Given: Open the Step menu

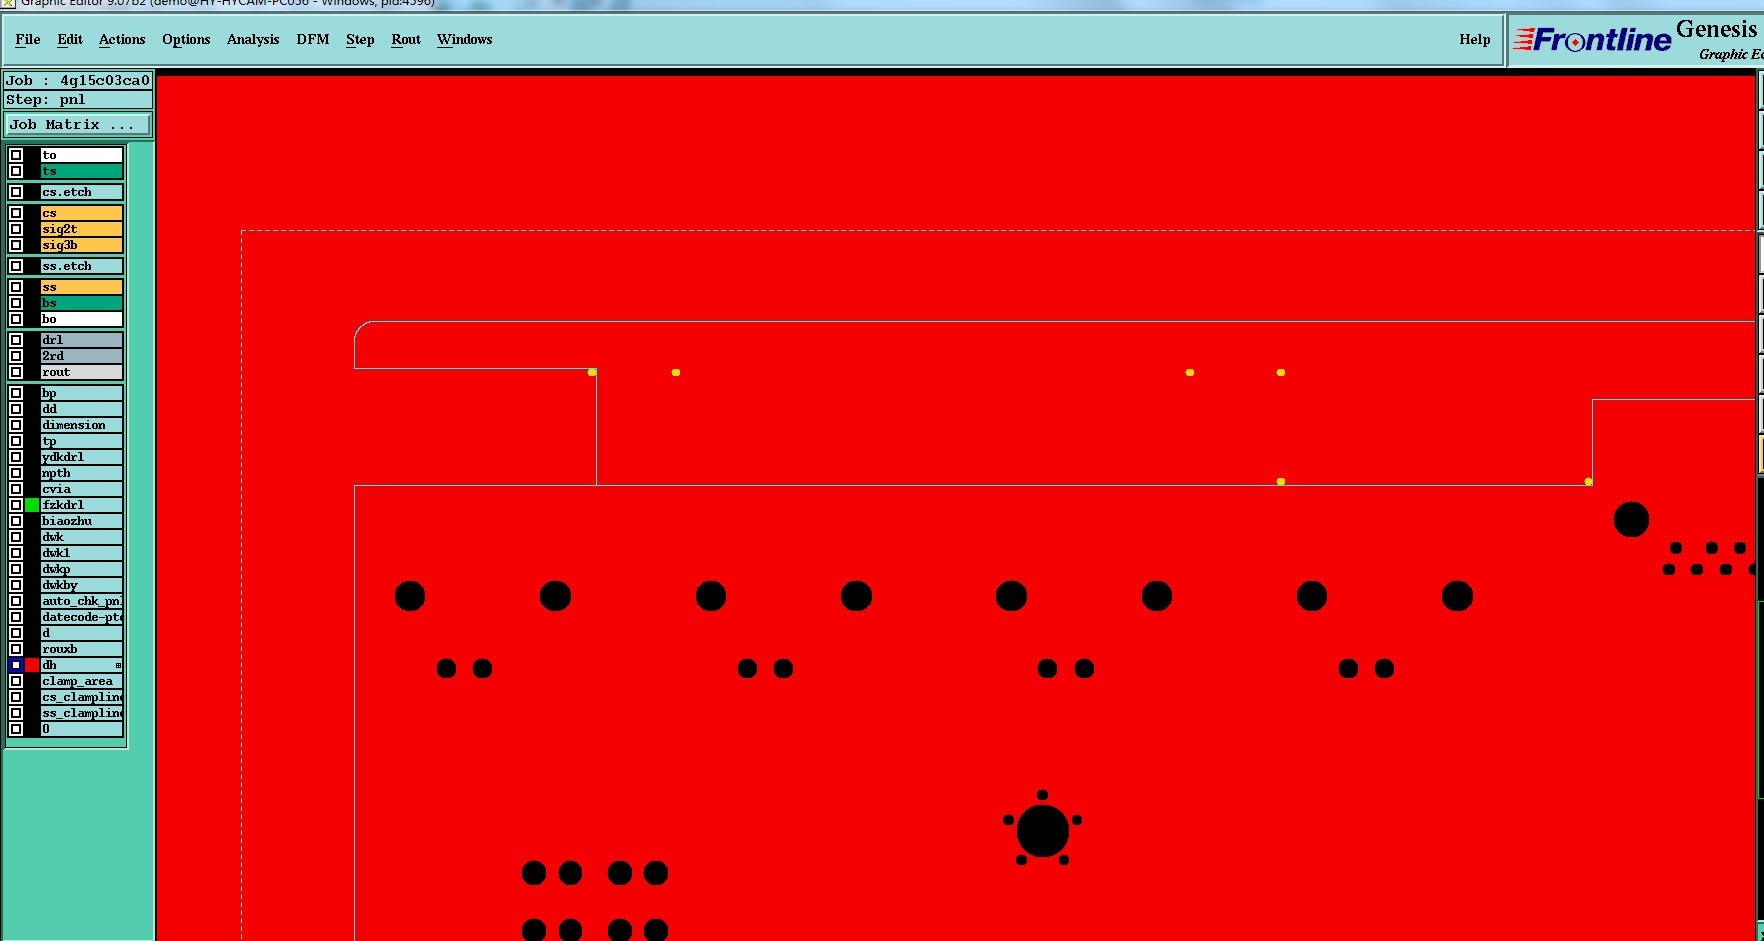Looking at the screenshot, I should coord(360,39).
